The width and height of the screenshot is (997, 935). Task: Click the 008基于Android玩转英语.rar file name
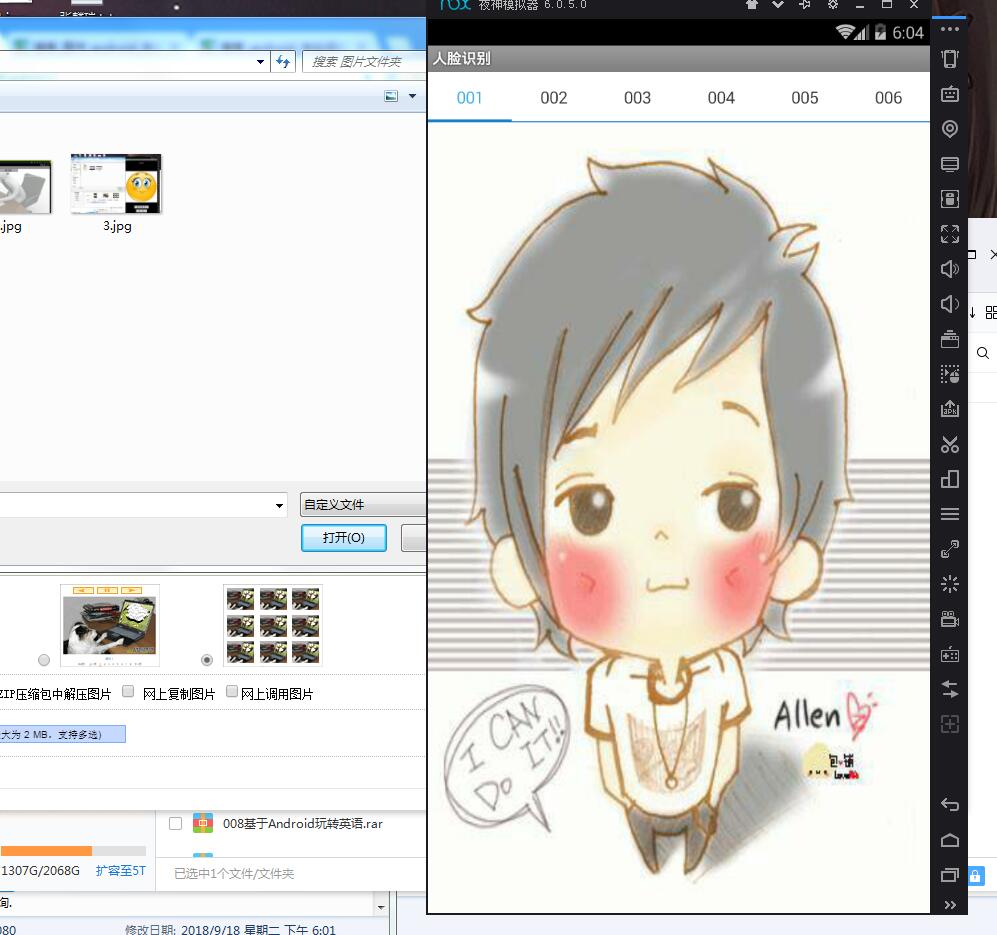(x=303, y=824)
